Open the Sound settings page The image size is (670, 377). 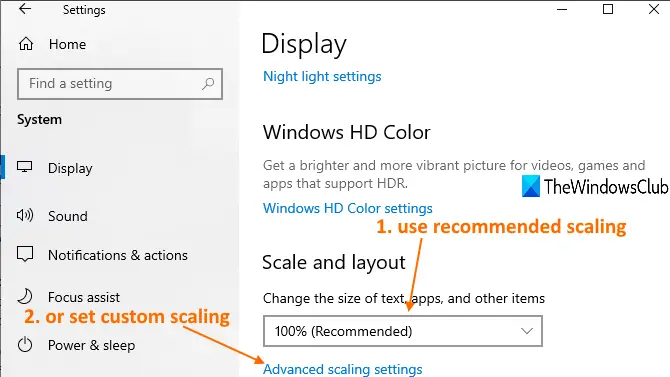point(68,216)
